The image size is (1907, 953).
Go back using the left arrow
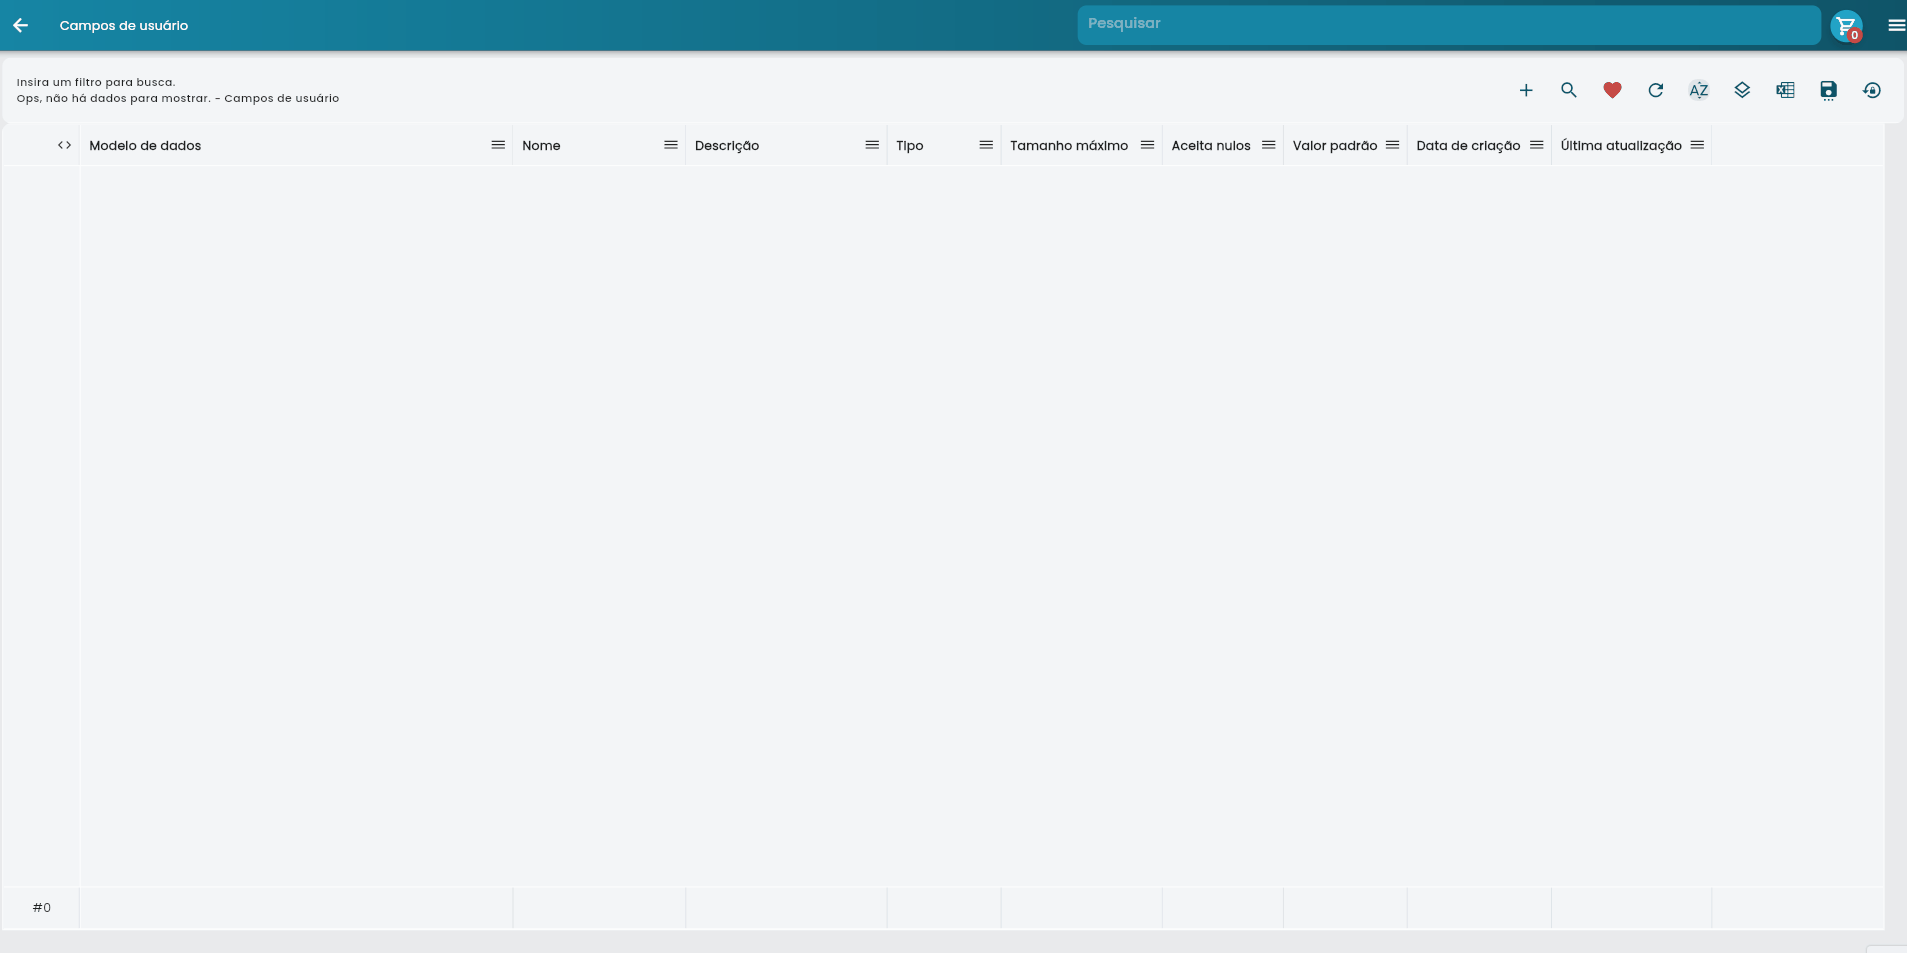20,26
